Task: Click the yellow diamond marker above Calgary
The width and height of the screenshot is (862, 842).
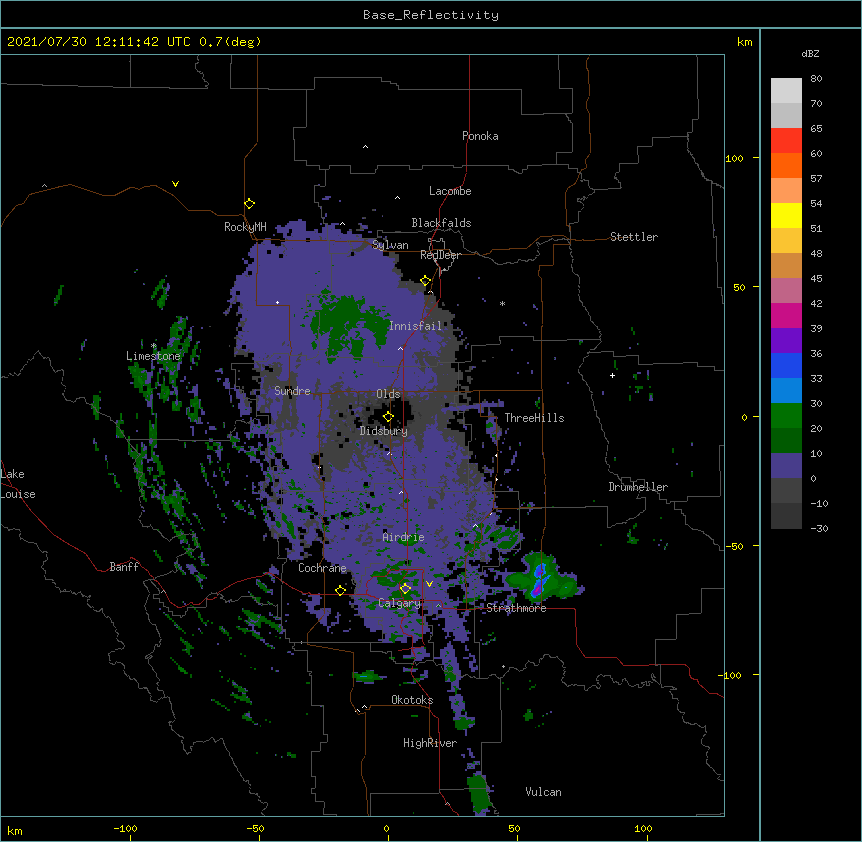Action: click(x=405, y=589)
